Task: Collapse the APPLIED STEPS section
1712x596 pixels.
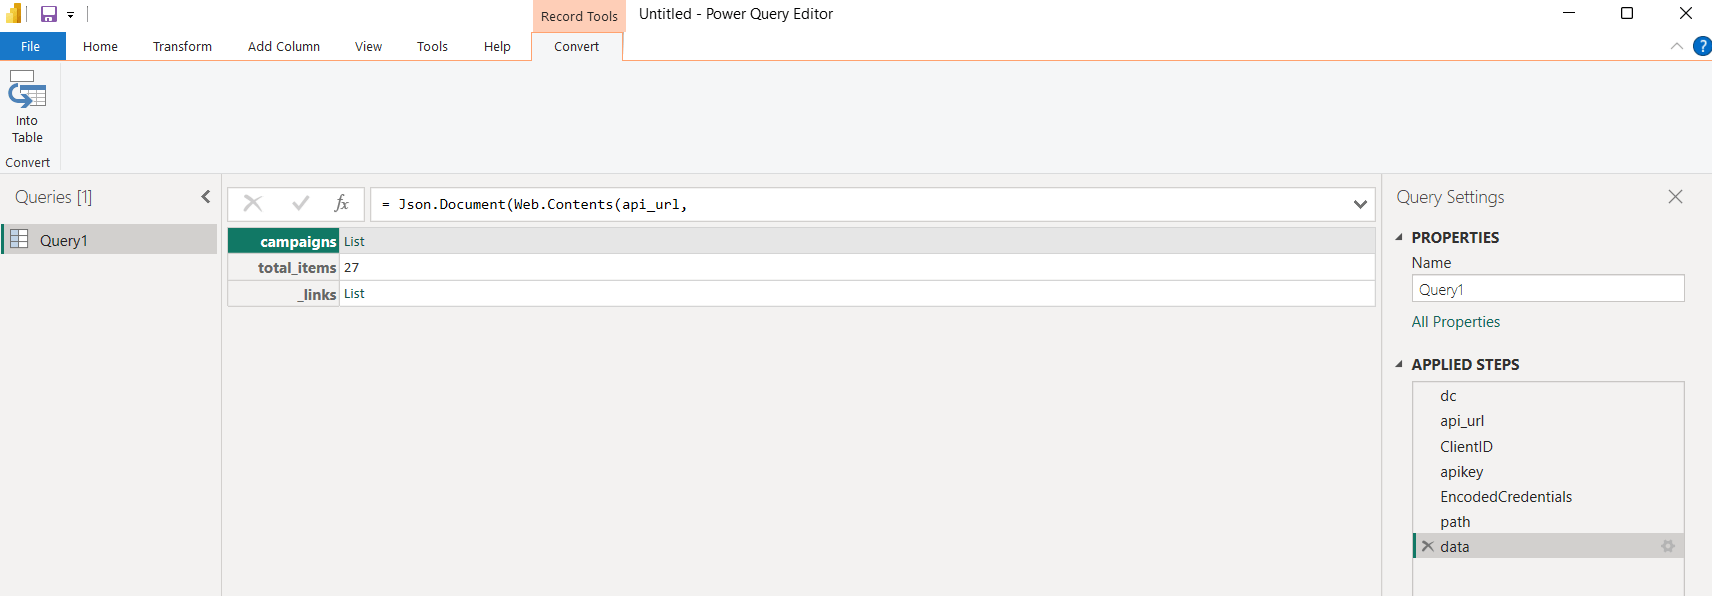Action: click(x=1399, y=365)
